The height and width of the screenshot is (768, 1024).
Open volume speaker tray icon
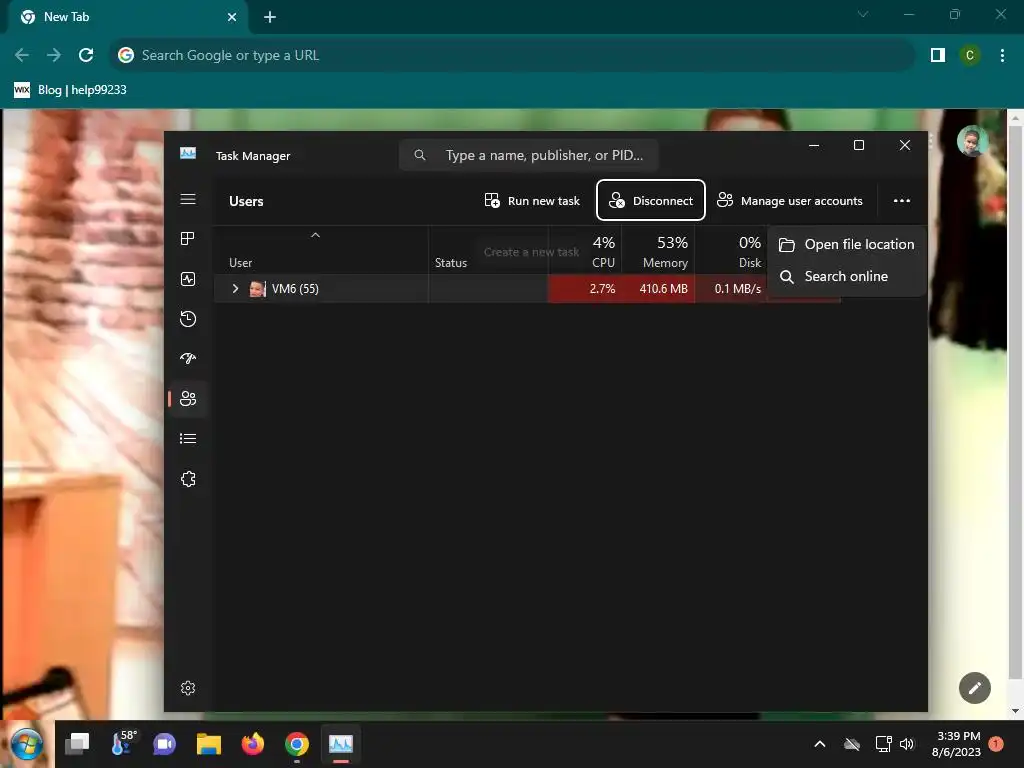click(x=907, y=744)
